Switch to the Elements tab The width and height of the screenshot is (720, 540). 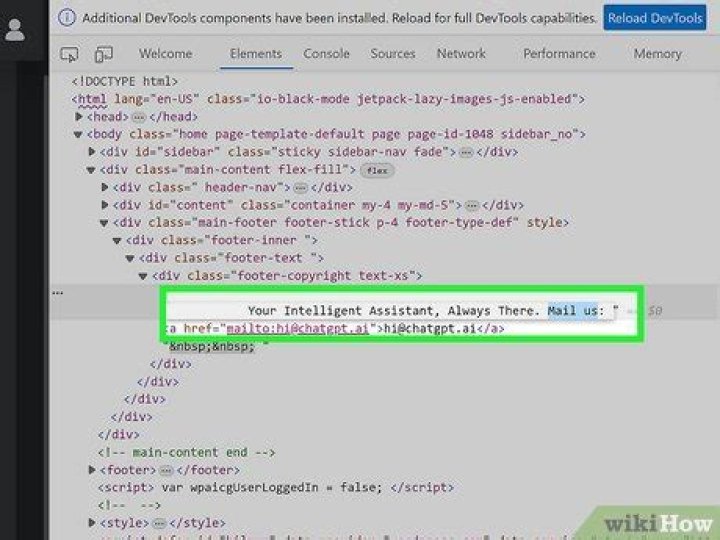pyautogui.click(x=256, y=54)
